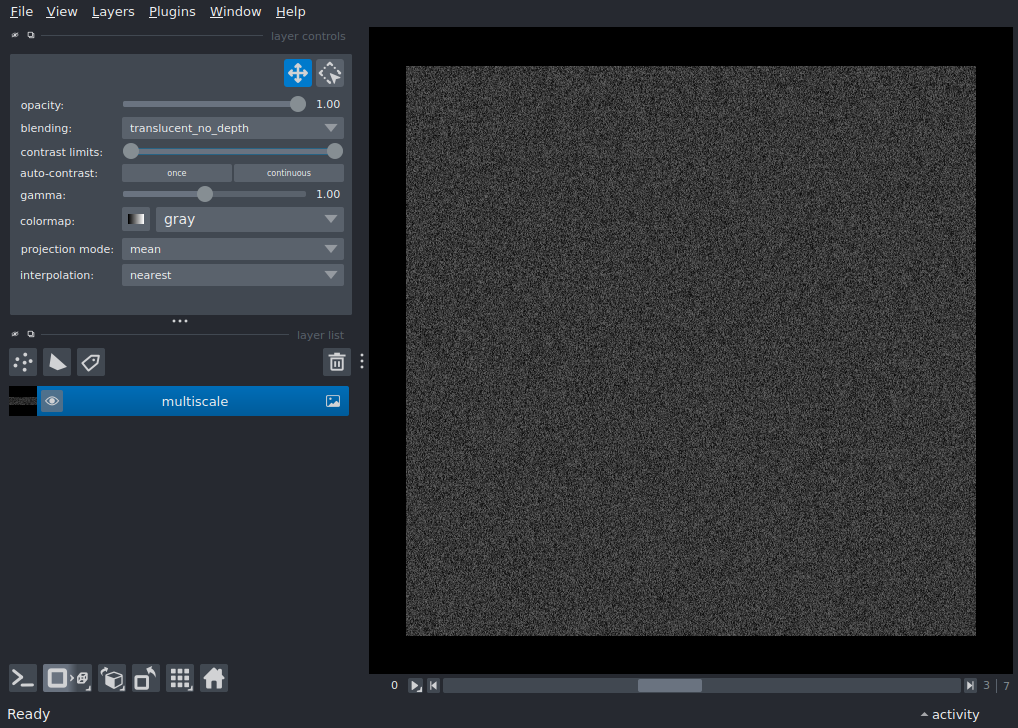The width and height of the screenshot is (1018, 728).
Task: Open the blending dropdown
Action: click(x=232, y=128)
